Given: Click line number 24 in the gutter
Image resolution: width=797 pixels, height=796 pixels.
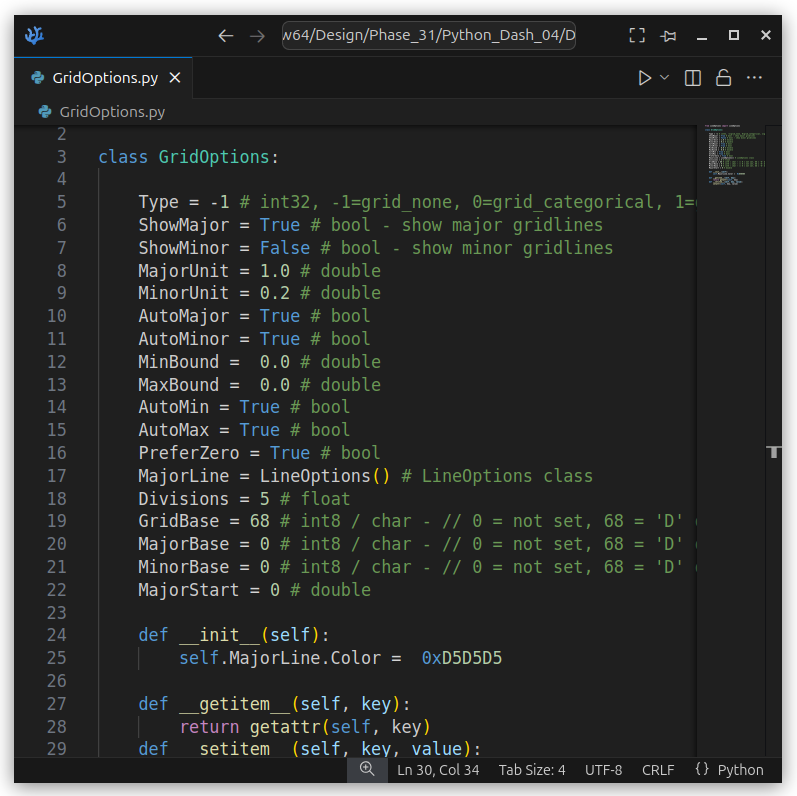Looking at the screenshot, I should [57, 635].
